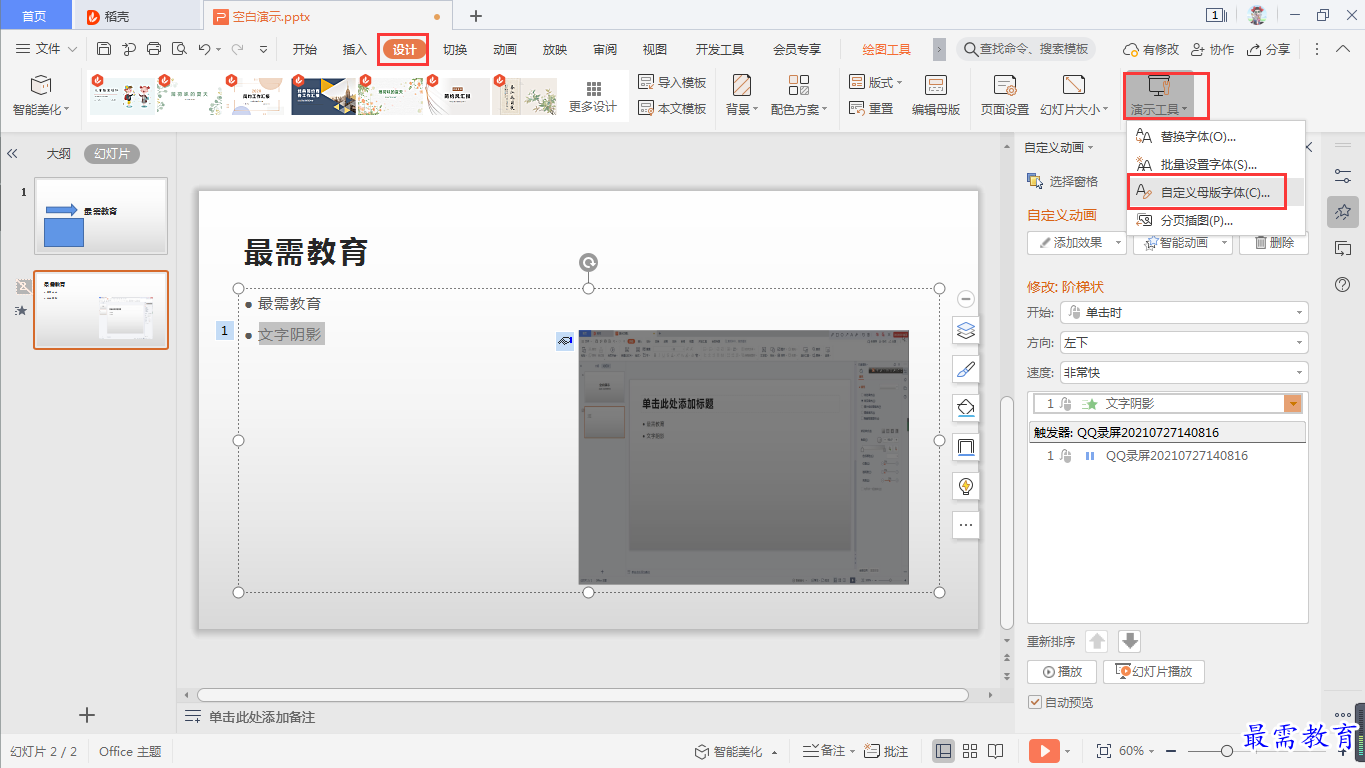Open 方向 dropdown set to 左下

click(x=1183, y=343)
